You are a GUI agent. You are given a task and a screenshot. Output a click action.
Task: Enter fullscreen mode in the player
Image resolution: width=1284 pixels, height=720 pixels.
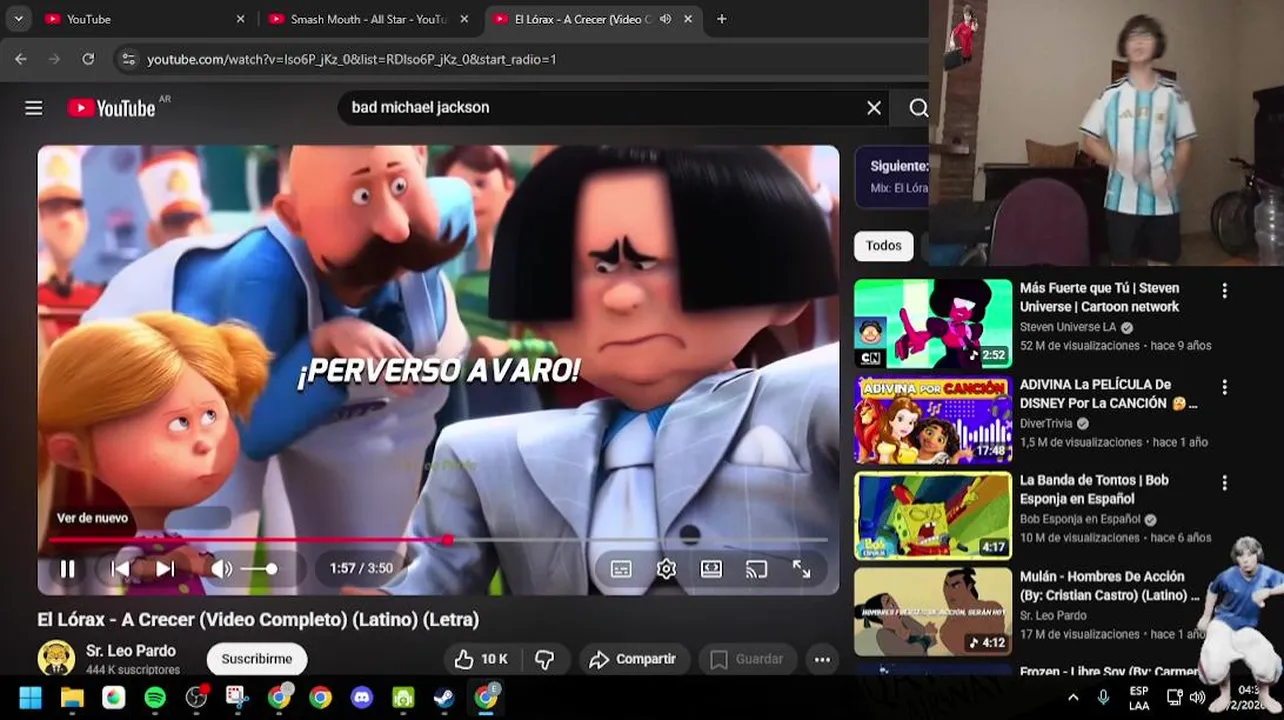(802, 569)
